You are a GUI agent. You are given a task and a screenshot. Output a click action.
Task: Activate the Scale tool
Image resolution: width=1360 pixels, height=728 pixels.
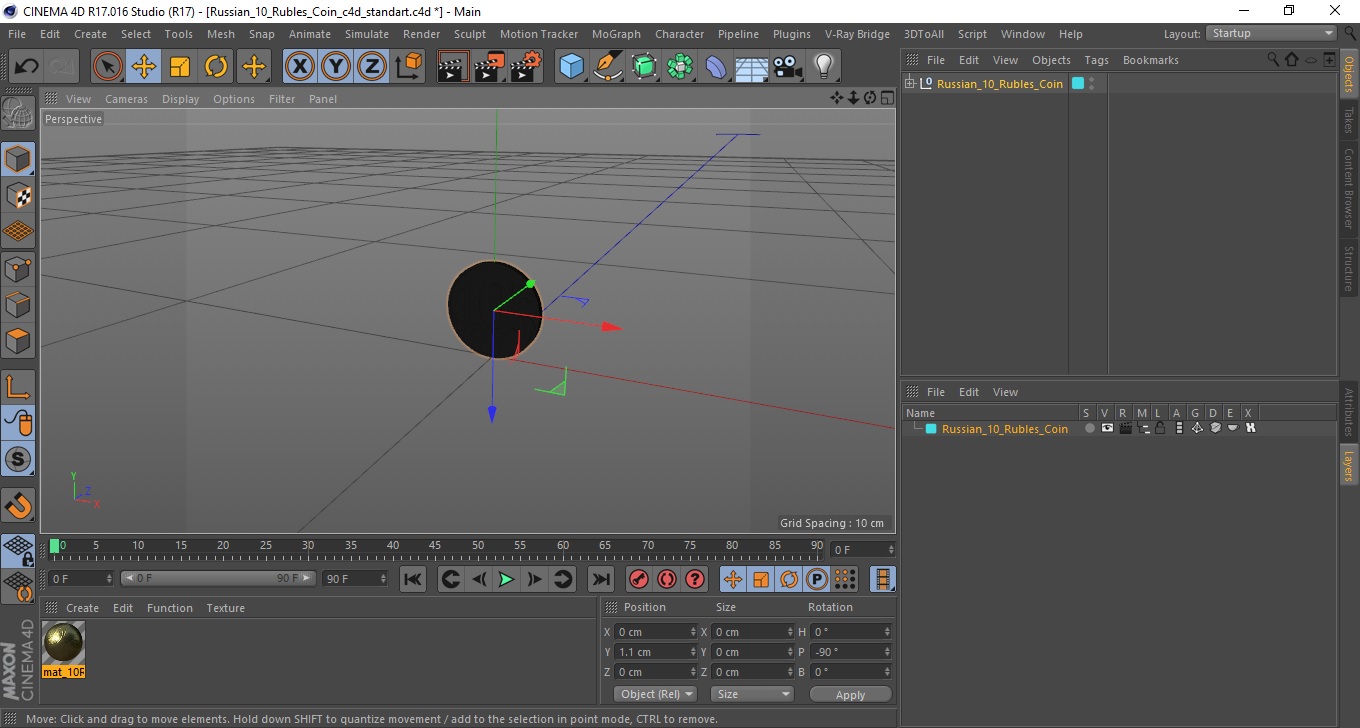(x=180, y=67)
